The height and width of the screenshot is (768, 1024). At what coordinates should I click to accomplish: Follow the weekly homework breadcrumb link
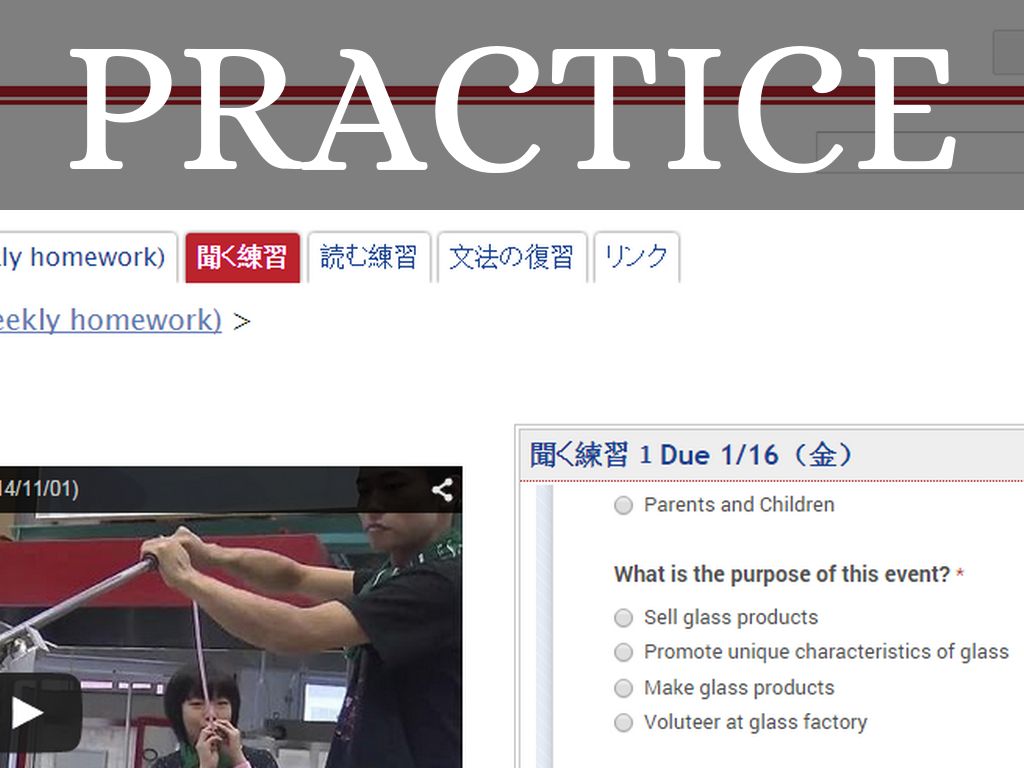[x=110, y=320]
